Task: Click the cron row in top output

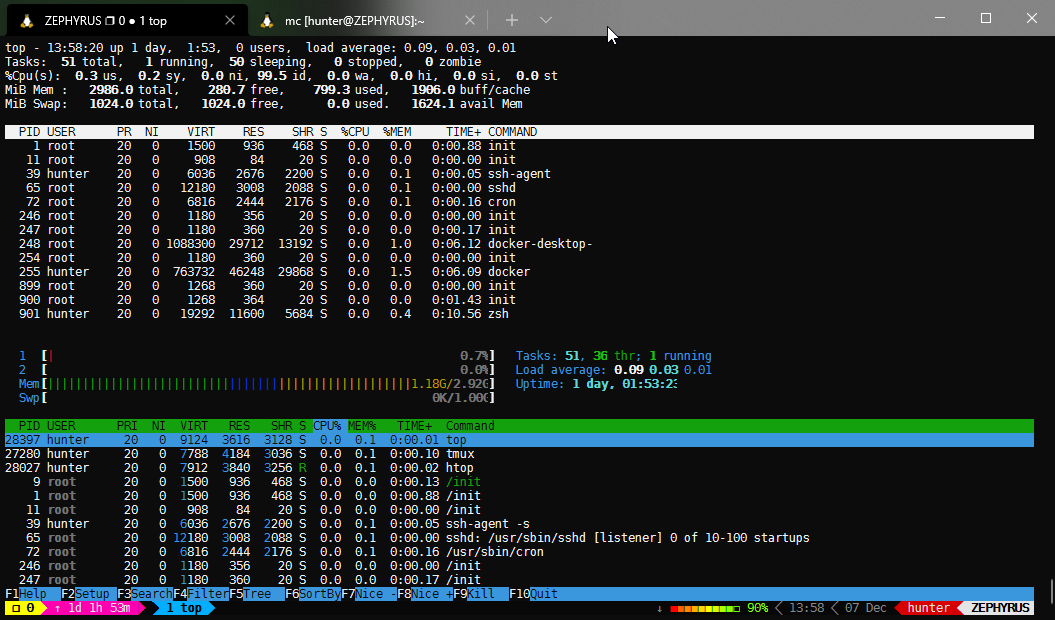Action: pyautogui.click(x=519, y=202)
